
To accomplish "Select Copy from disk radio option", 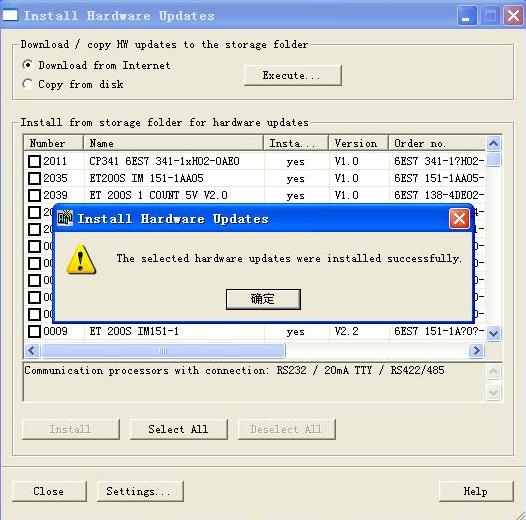I will 27,84.
